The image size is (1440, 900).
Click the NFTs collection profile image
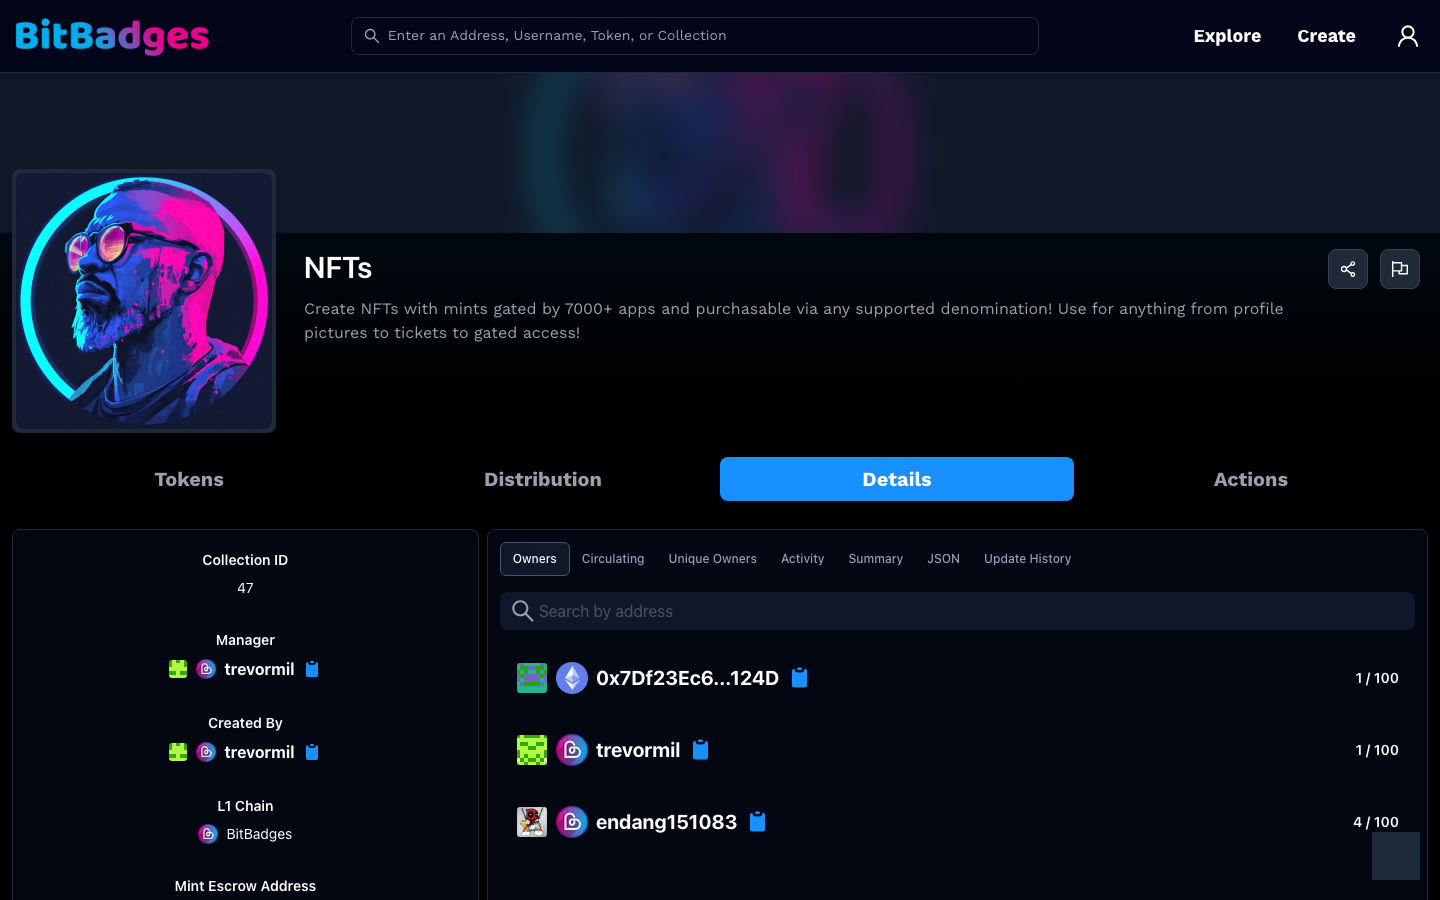coord(144,301)
